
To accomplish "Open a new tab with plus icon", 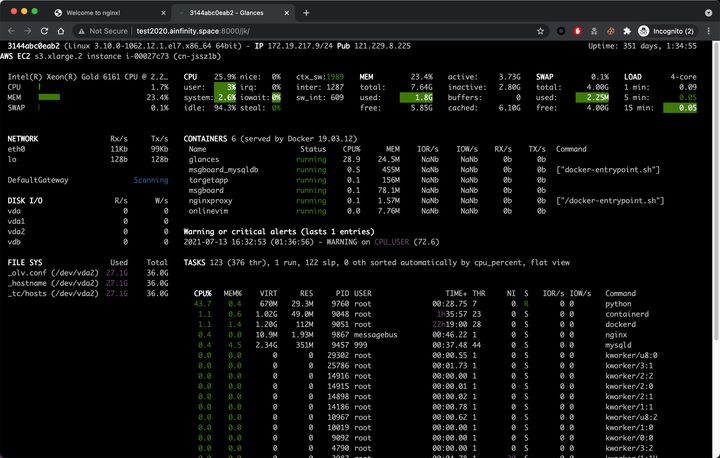I will click(x=306, y=13).
